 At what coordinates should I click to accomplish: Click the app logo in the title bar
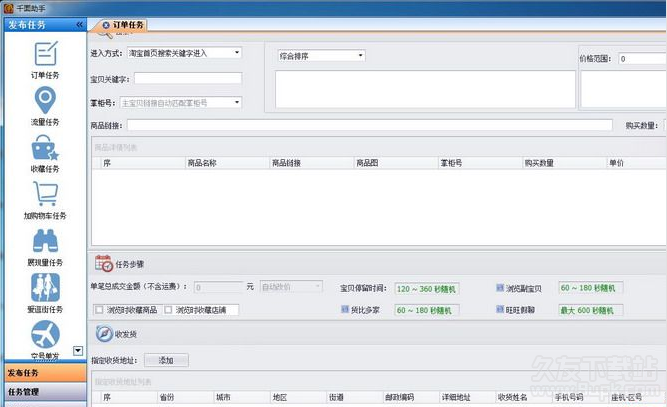click(x=9, y=8)
